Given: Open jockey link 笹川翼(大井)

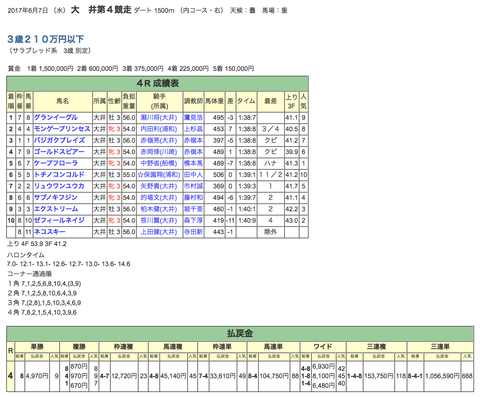Looking at the screenshot, I should (159, 220).
